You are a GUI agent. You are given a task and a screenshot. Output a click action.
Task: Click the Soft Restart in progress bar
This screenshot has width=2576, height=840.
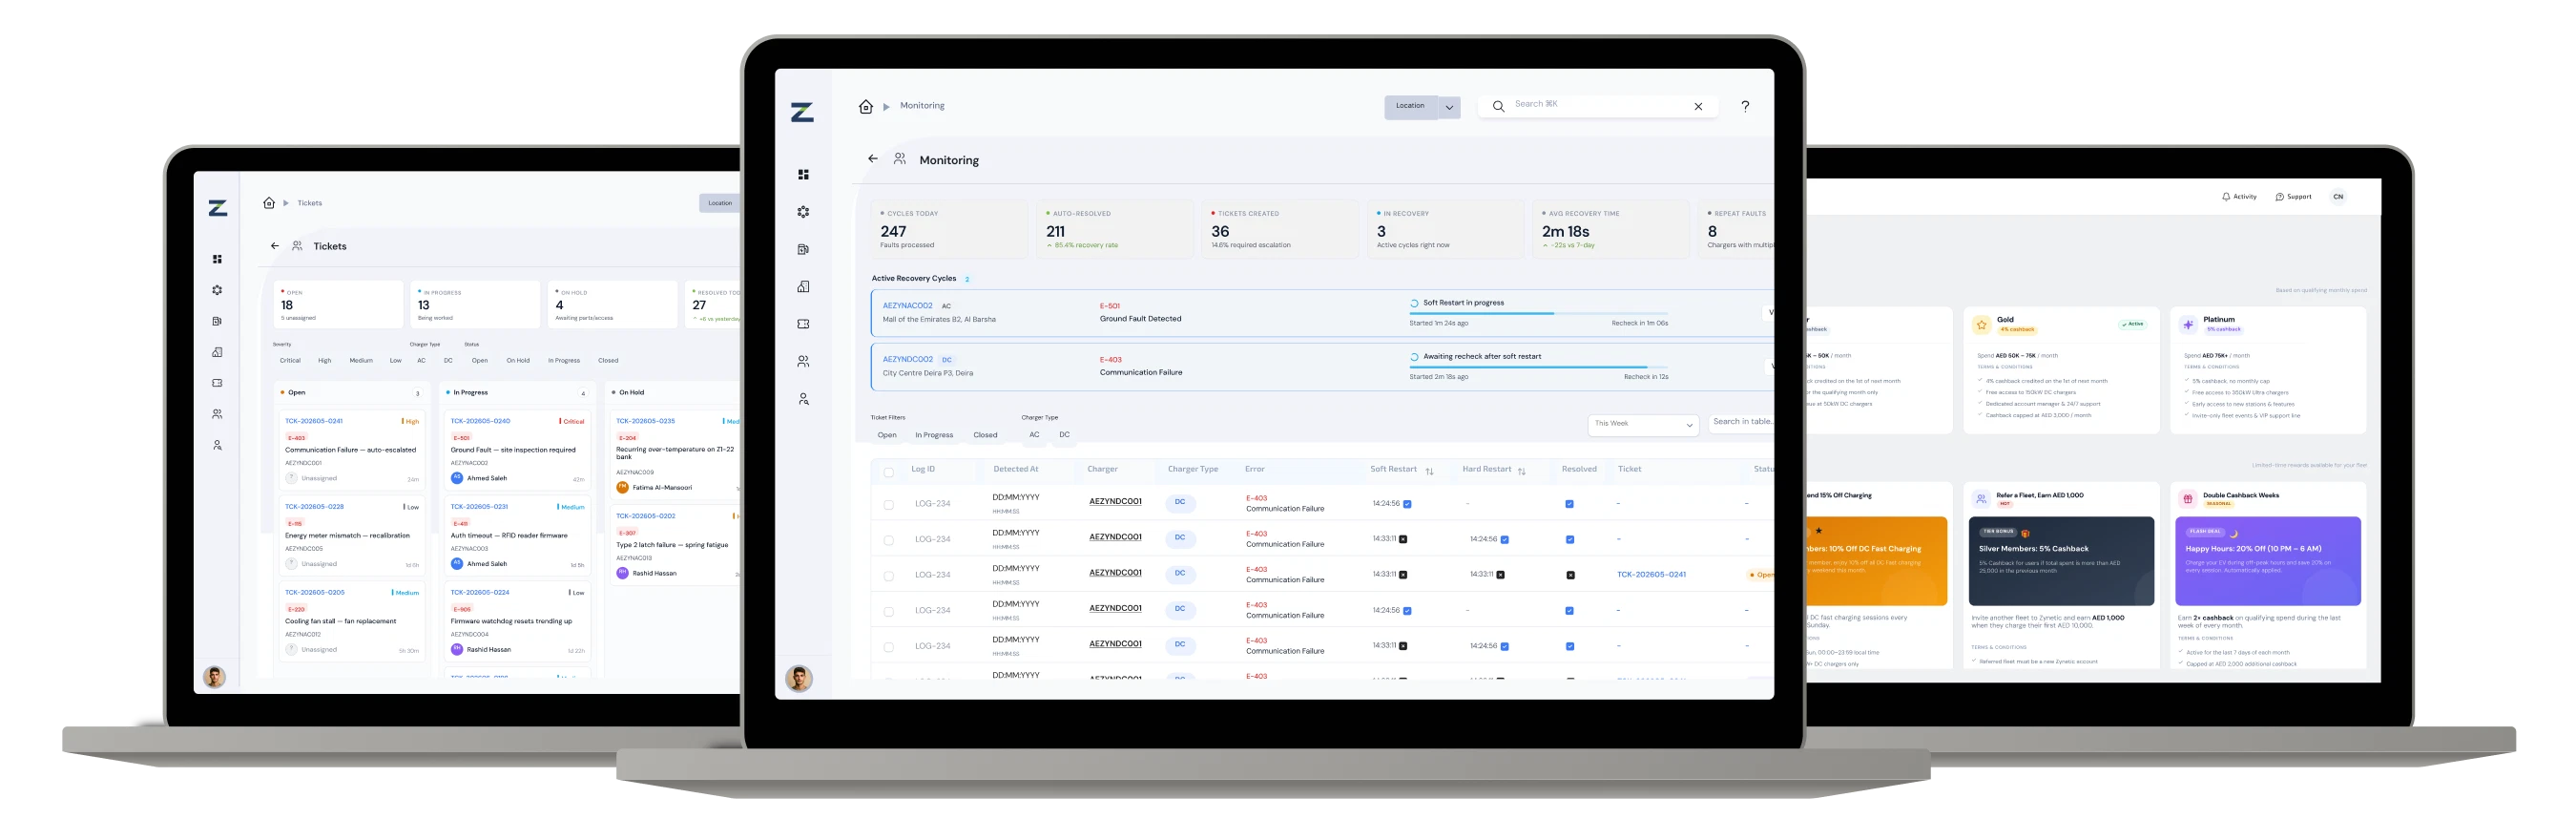click(1539, 314)
